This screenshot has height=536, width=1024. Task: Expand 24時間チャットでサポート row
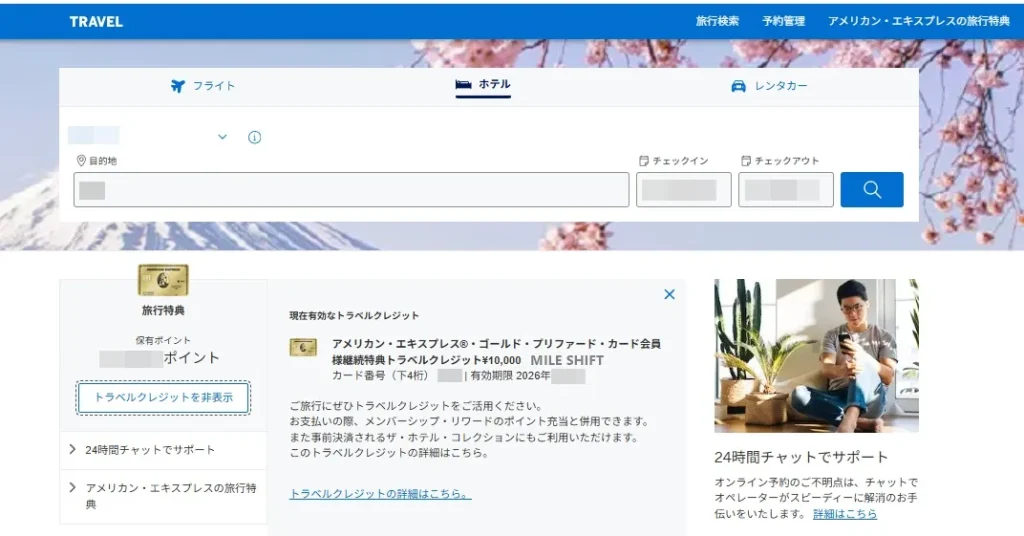[x=163, y=450]
